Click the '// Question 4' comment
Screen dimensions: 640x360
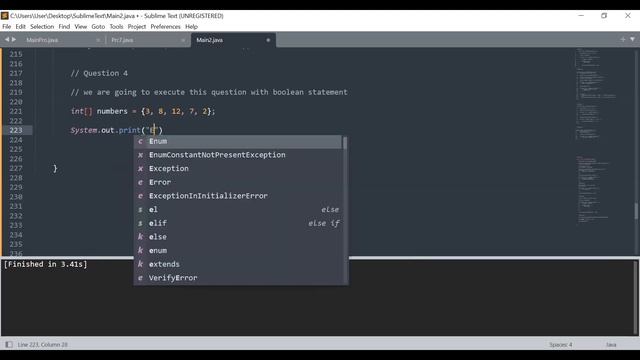pyautogui.click(x=99, y=73)
